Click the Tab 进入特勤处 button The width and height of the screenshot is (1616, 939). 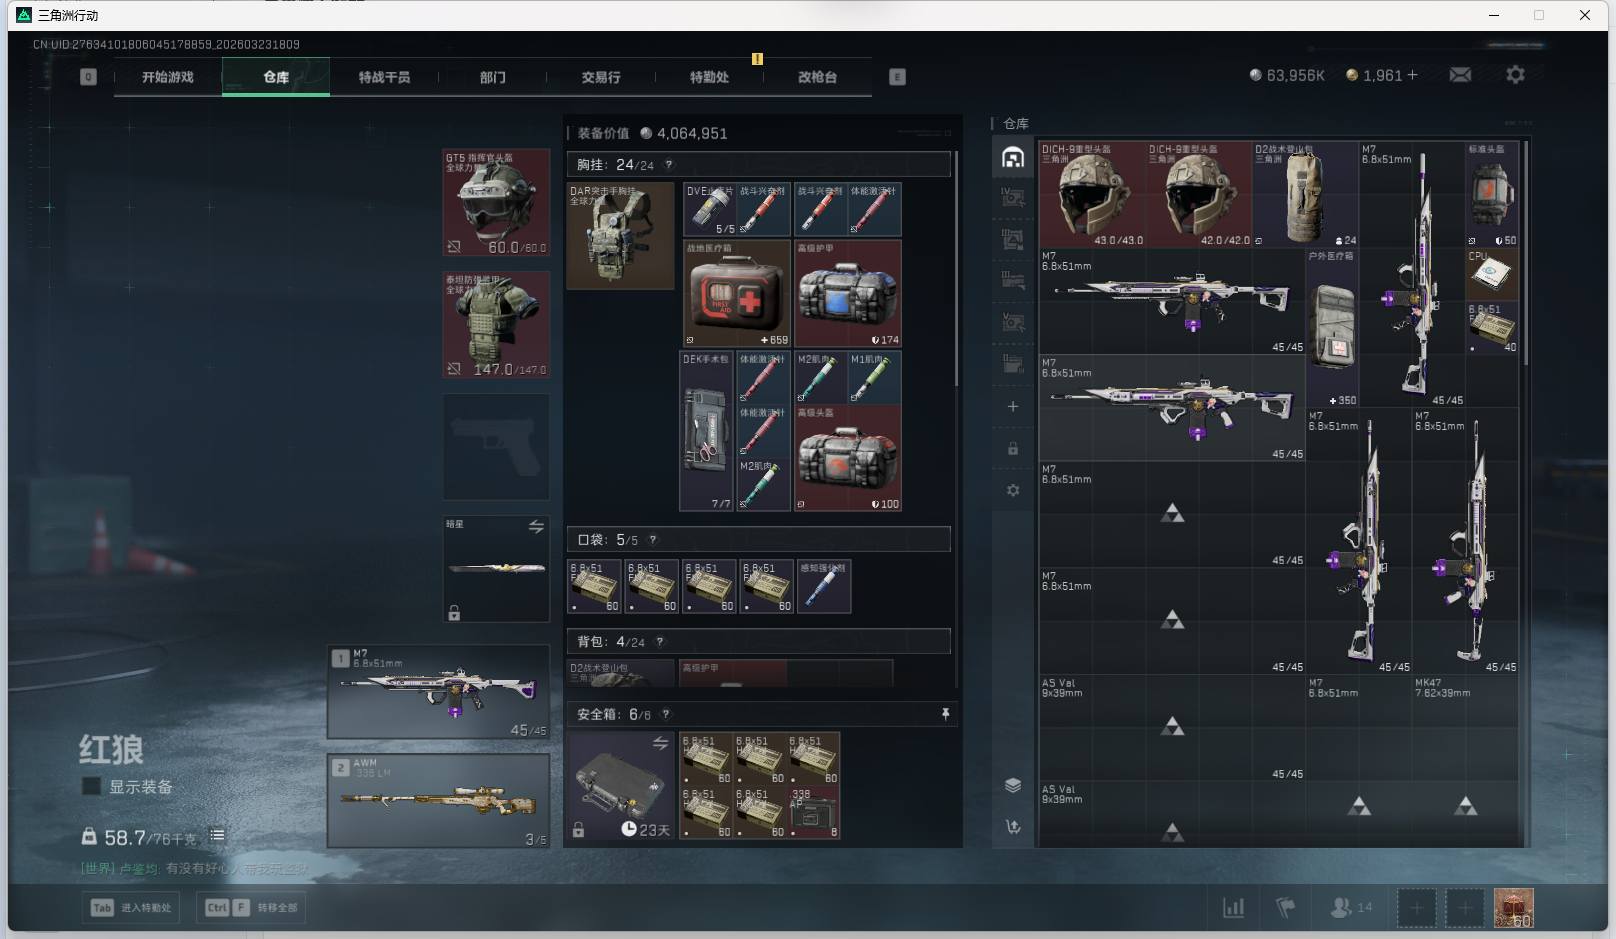click(x=132, y=908)
